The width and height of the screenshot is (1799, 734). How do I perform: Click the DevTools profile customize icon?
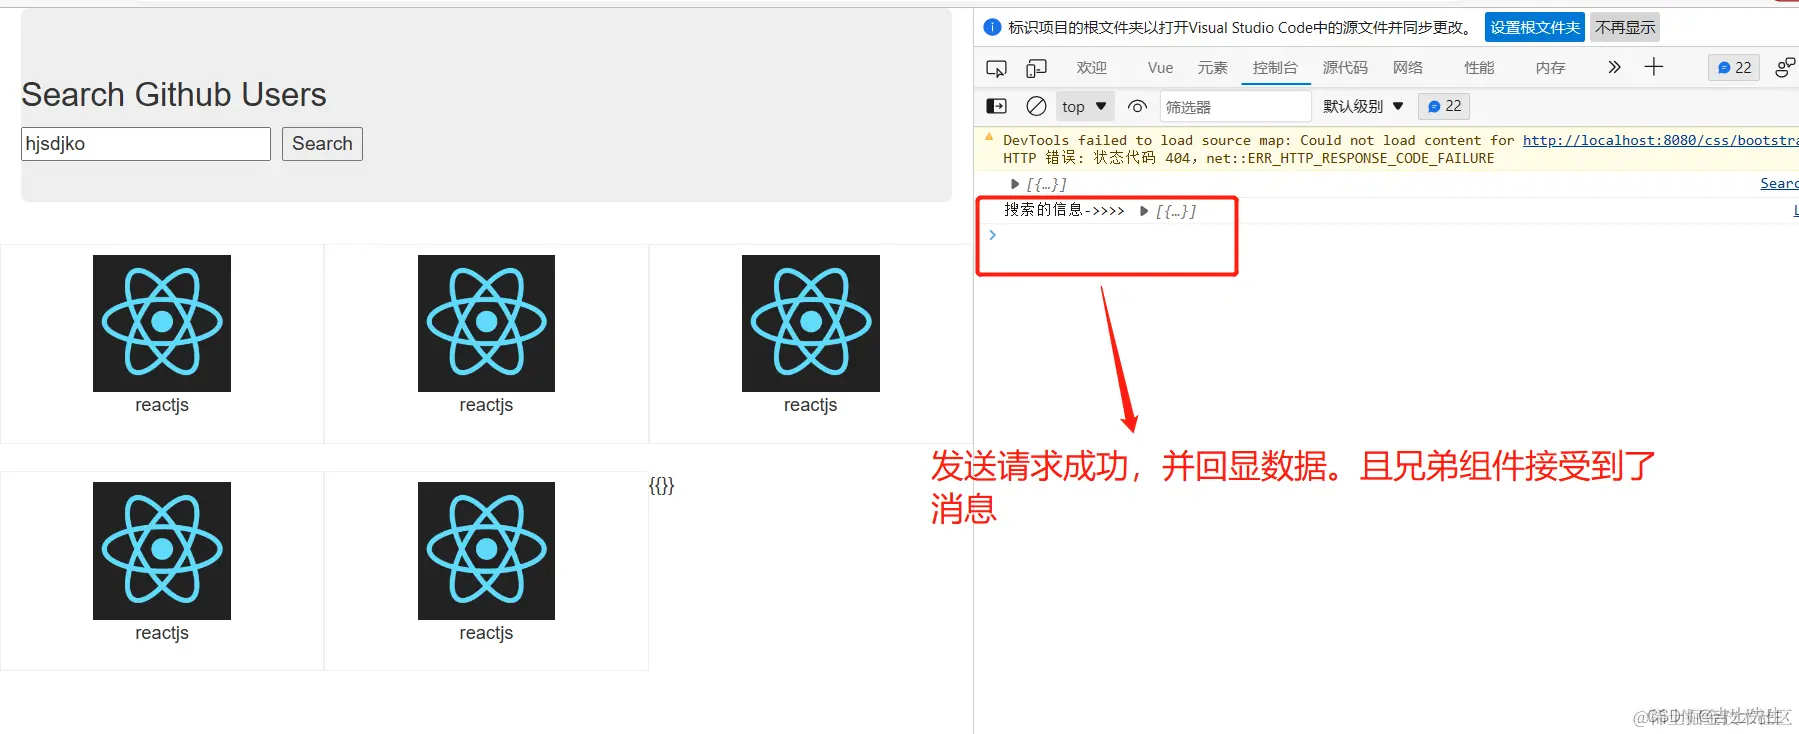point(1785,67)
